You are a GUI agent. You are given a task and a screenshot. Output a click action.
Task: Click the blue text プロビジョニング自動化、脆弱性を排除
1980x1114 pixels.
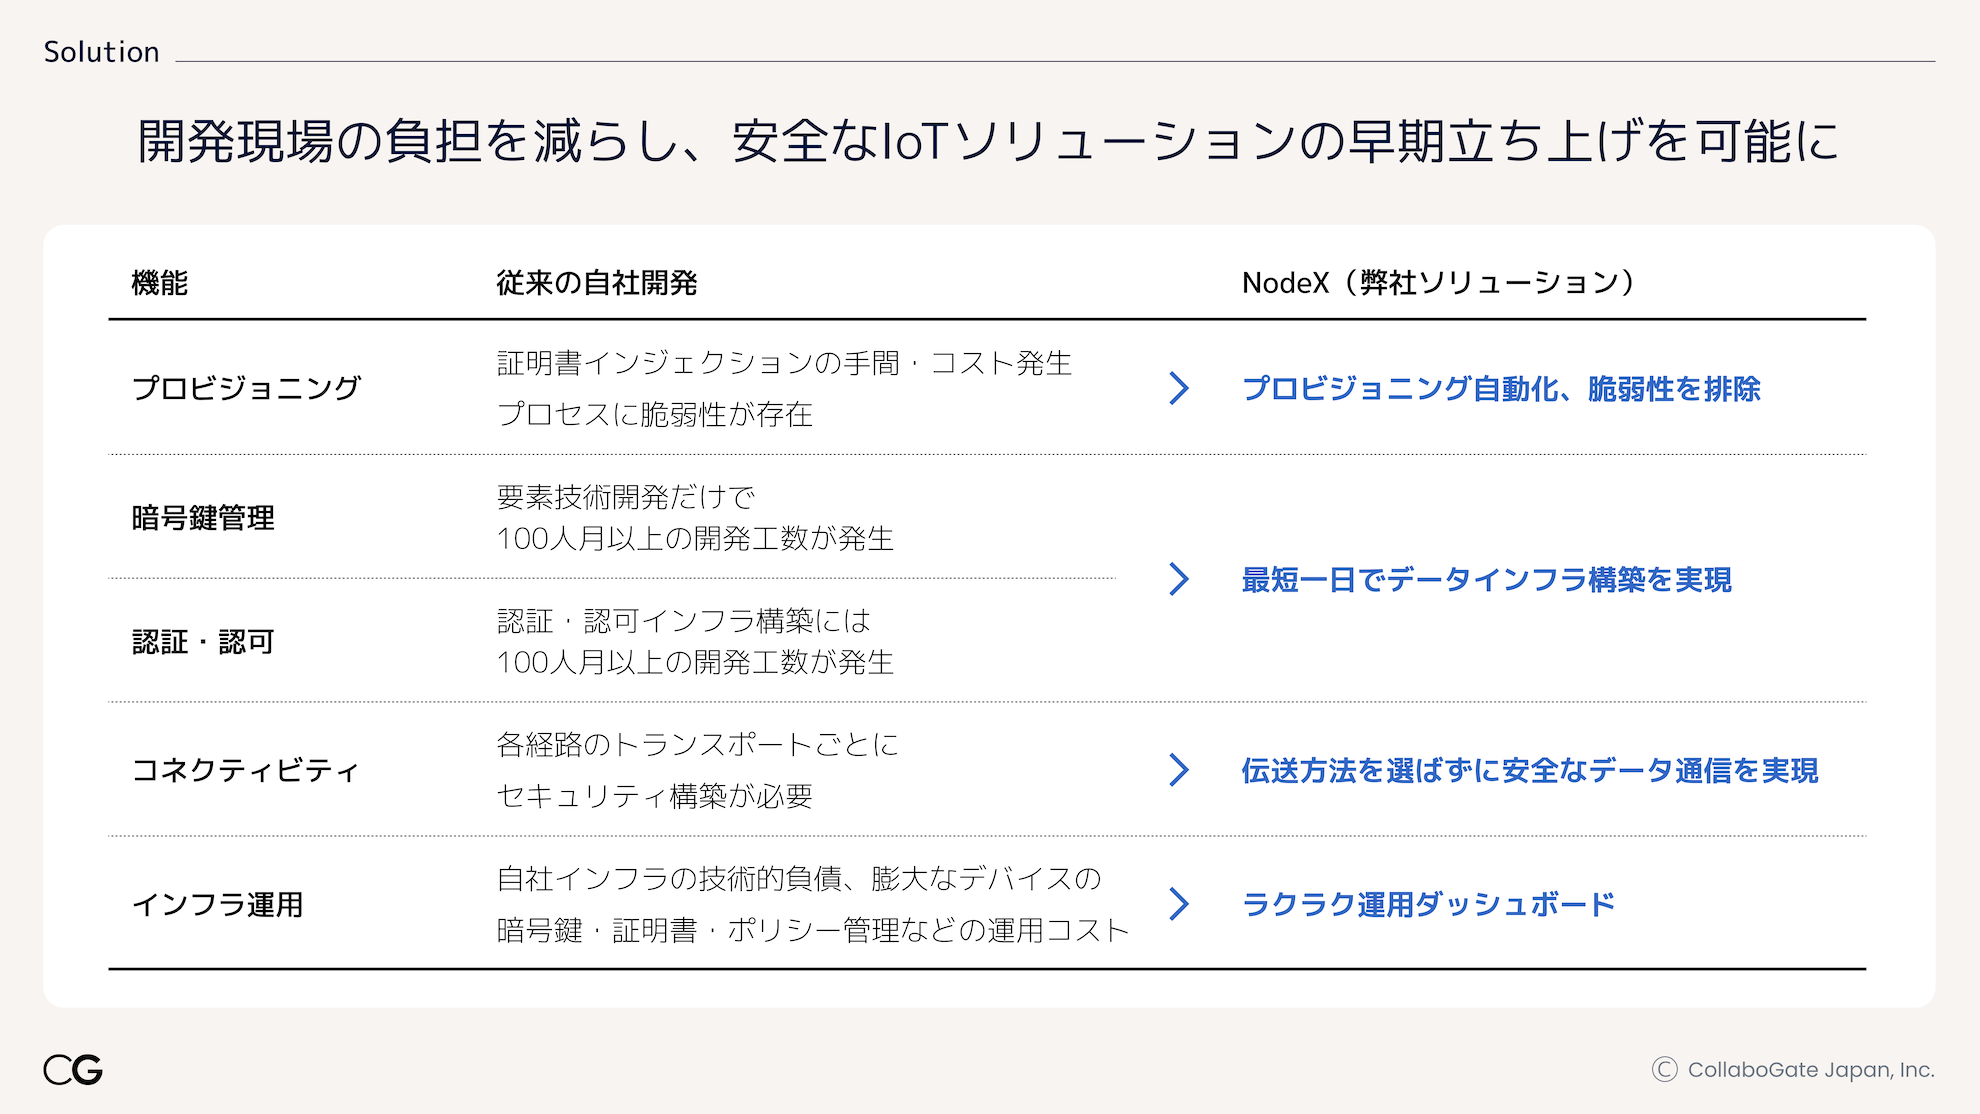pyautogui.click(x=1500, y=388)
